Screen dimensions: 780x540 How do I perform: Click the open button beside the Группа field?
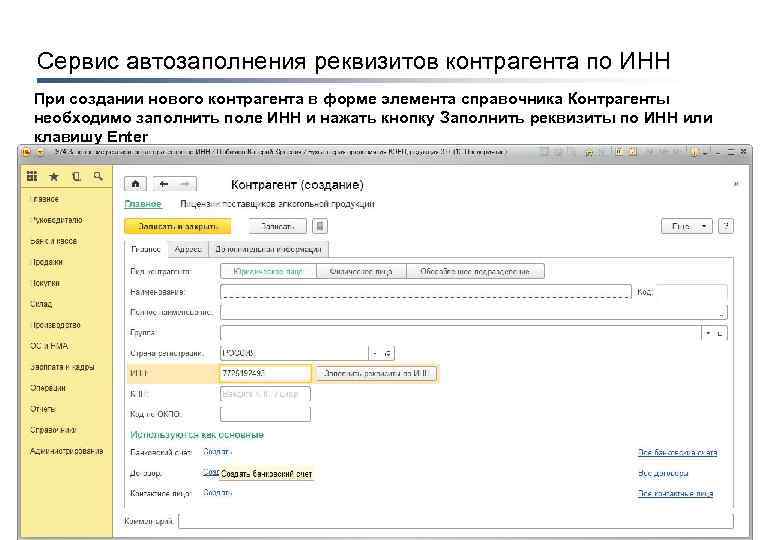click(x=721, y=333)
